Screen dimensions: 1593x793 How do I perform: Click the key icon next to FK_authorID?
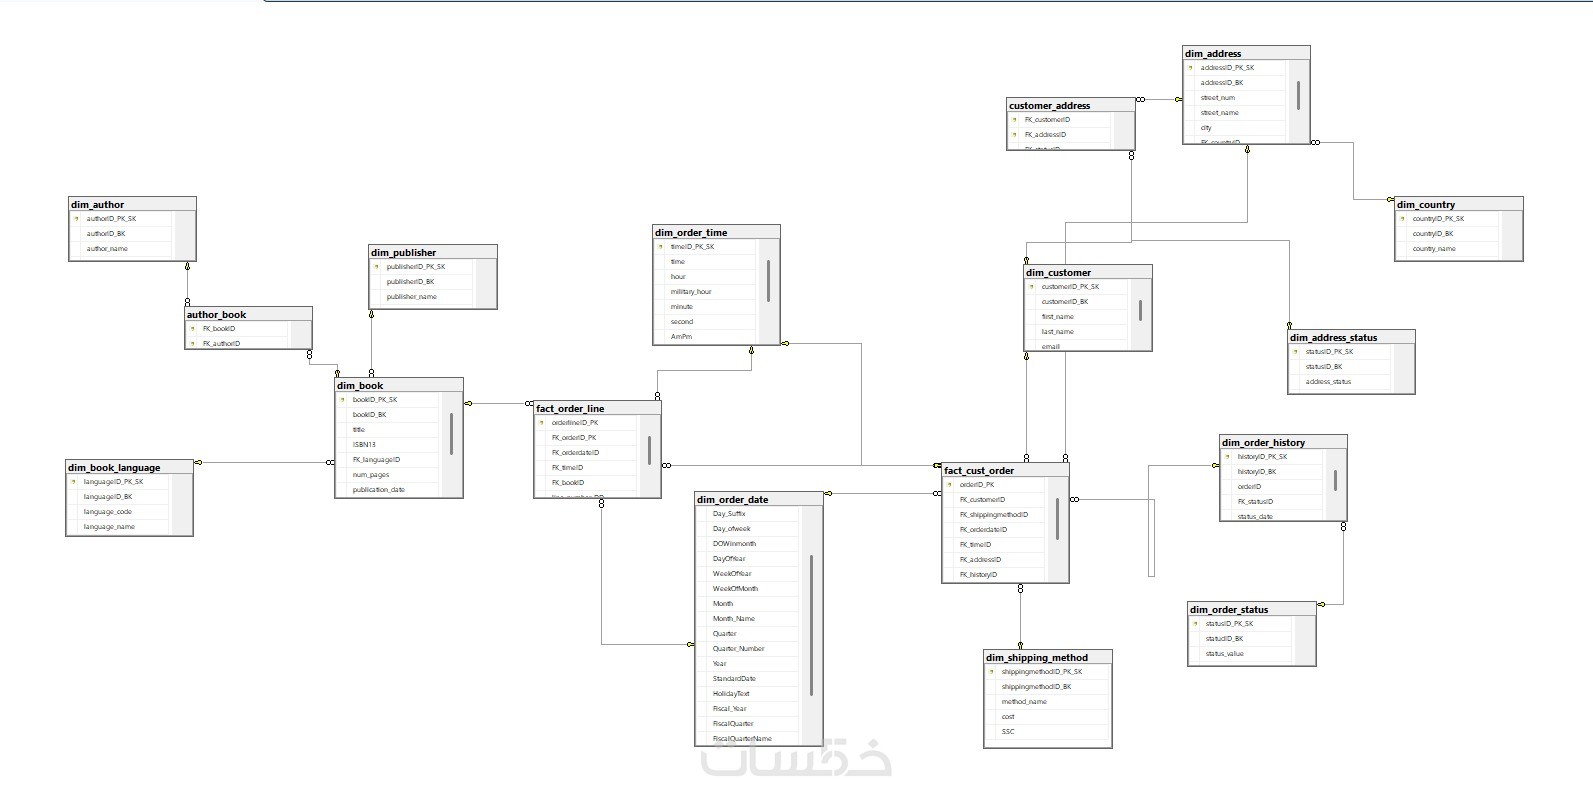click(192, 343)
